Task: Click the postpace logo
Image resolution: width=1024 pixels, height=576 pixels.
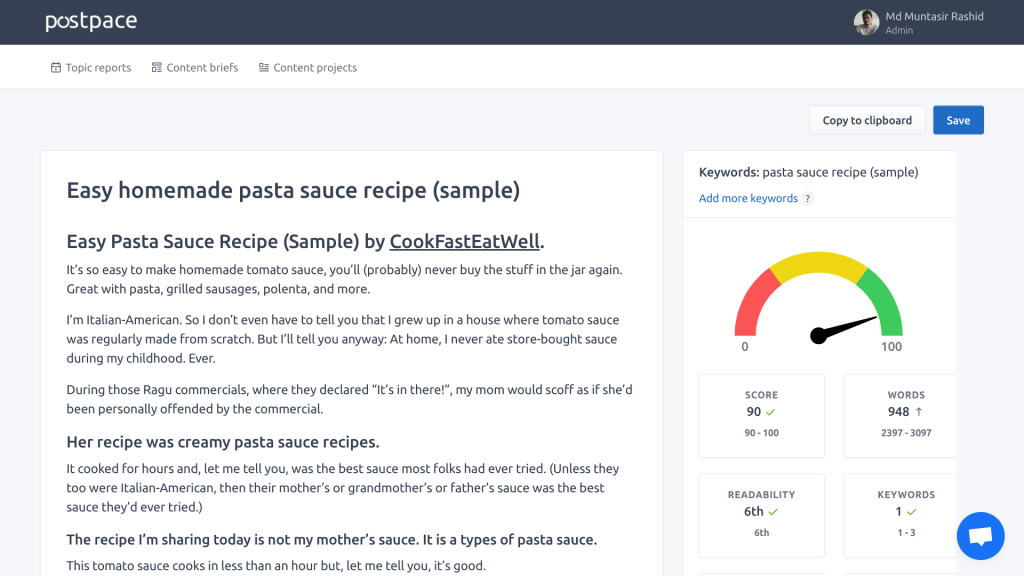Action: (x=91, y=21)
